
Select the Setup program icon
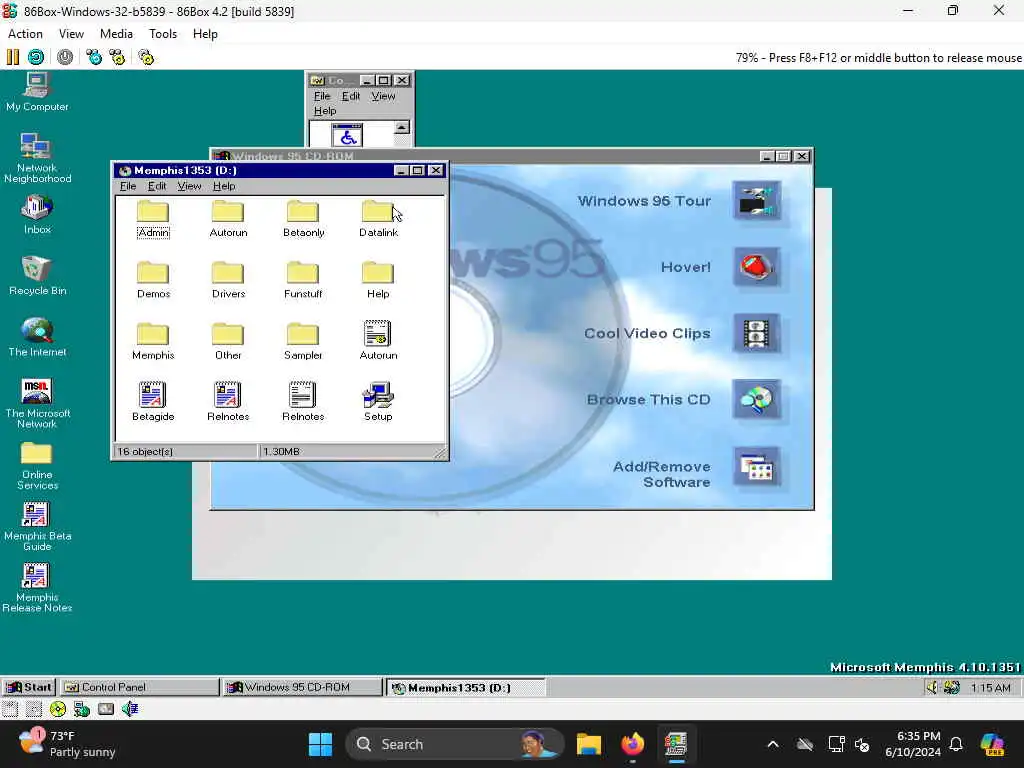click(378, 402)
